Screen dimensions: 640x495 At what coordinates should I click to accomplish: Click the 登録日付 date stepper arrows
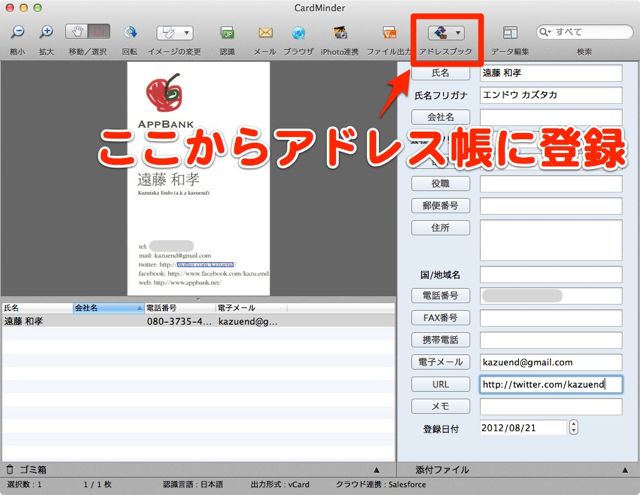(573, 427)
